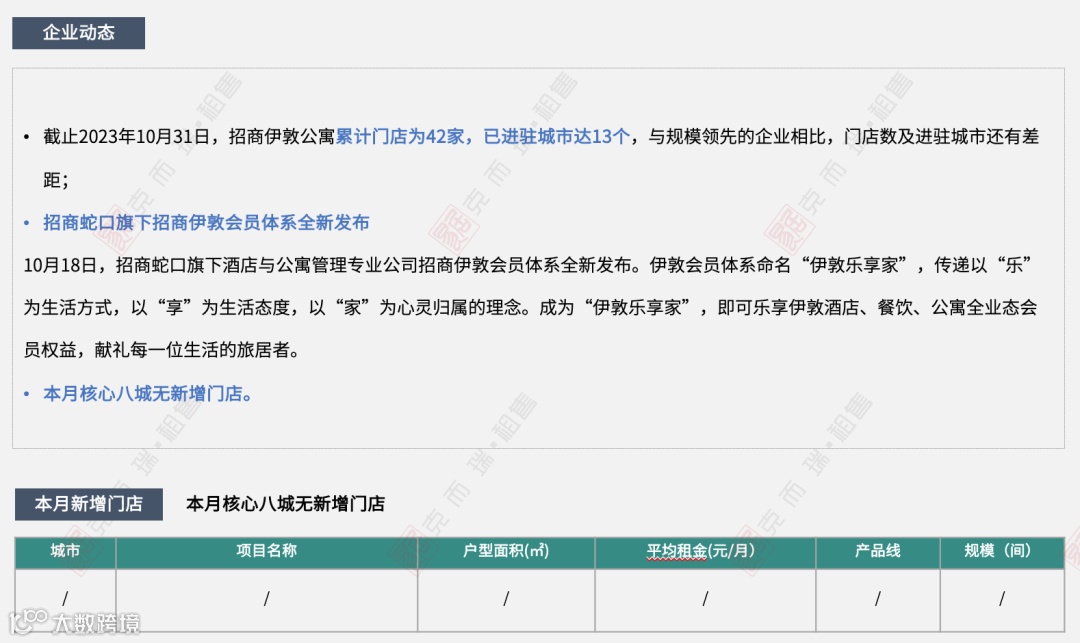Click the black 本月核心八城无新增门店 text beside 本月新增门店

tap(285, 504)
